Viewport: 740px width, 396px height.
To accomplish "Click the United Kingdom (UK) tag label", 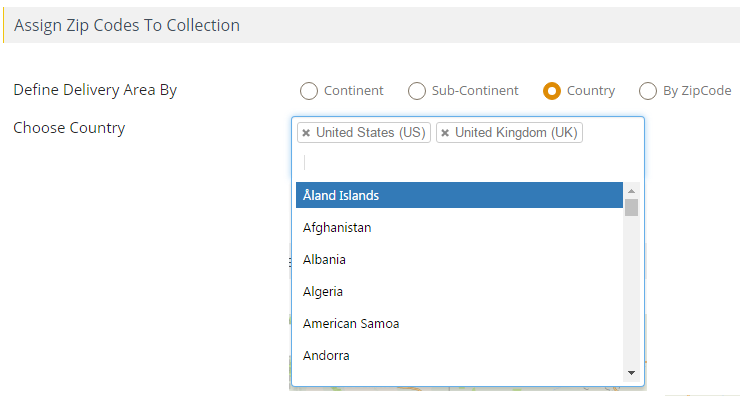I will point(516,133).
